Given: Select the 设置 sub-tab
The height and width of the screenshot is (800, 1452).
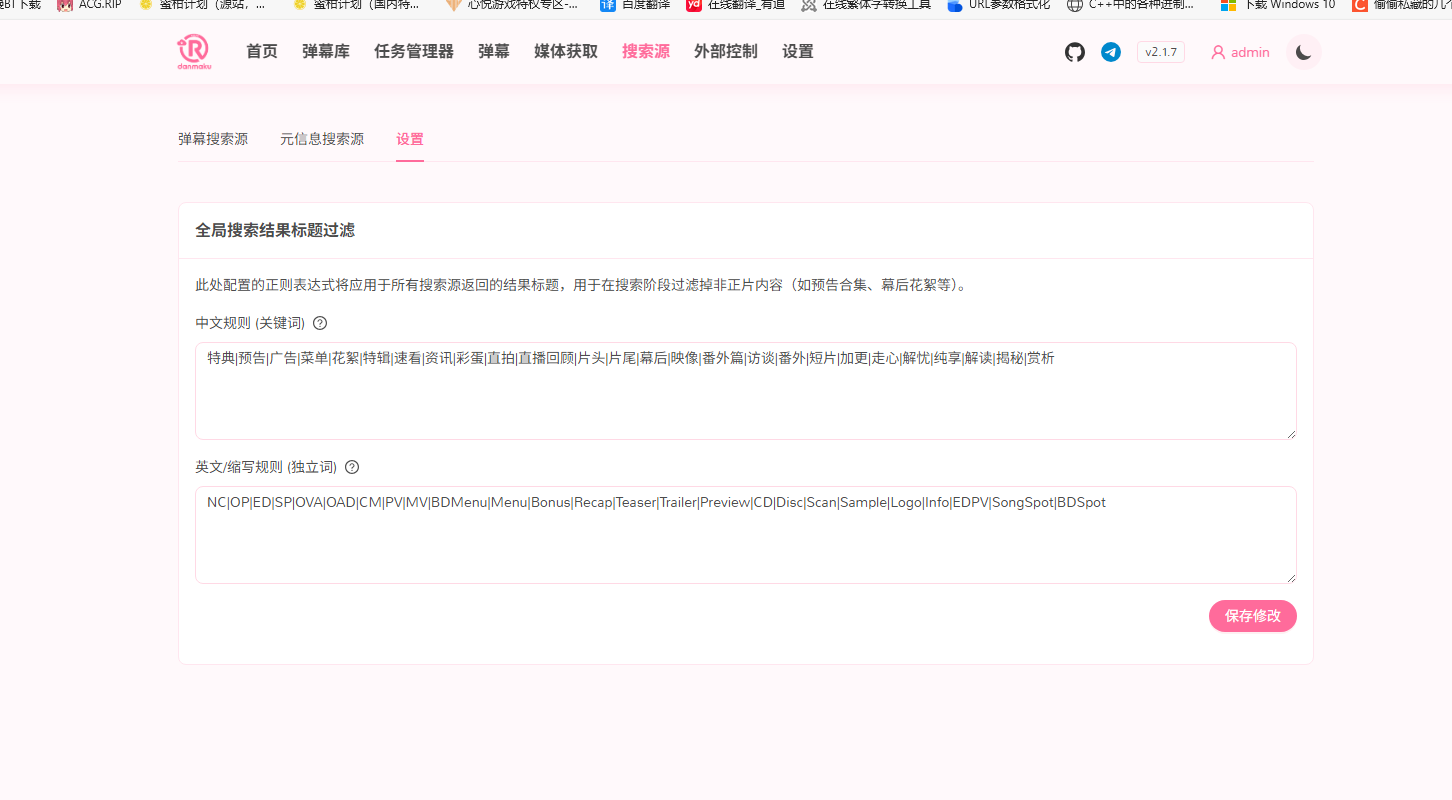Looking at the screenshot, I should pyautogui.click(x=410, y=139).
